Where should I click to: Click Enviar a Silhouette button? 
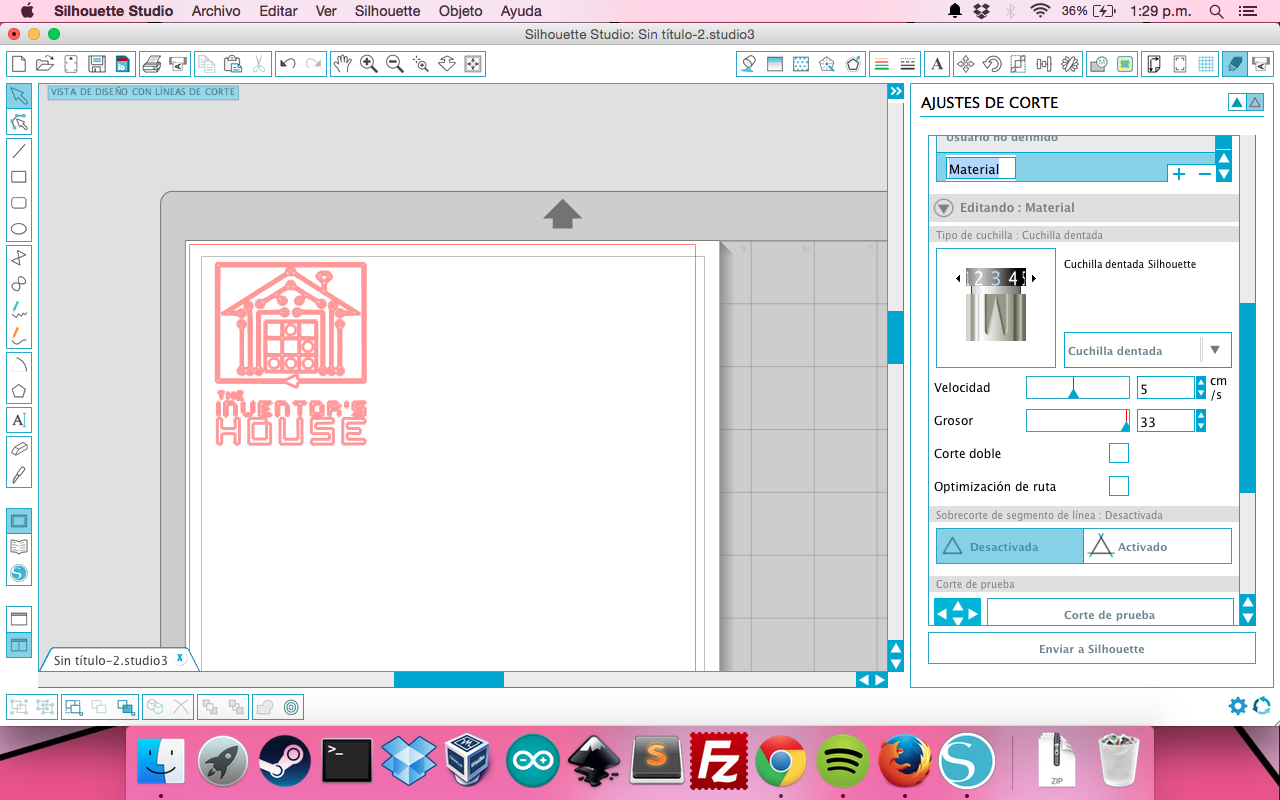pos(1091,648)
